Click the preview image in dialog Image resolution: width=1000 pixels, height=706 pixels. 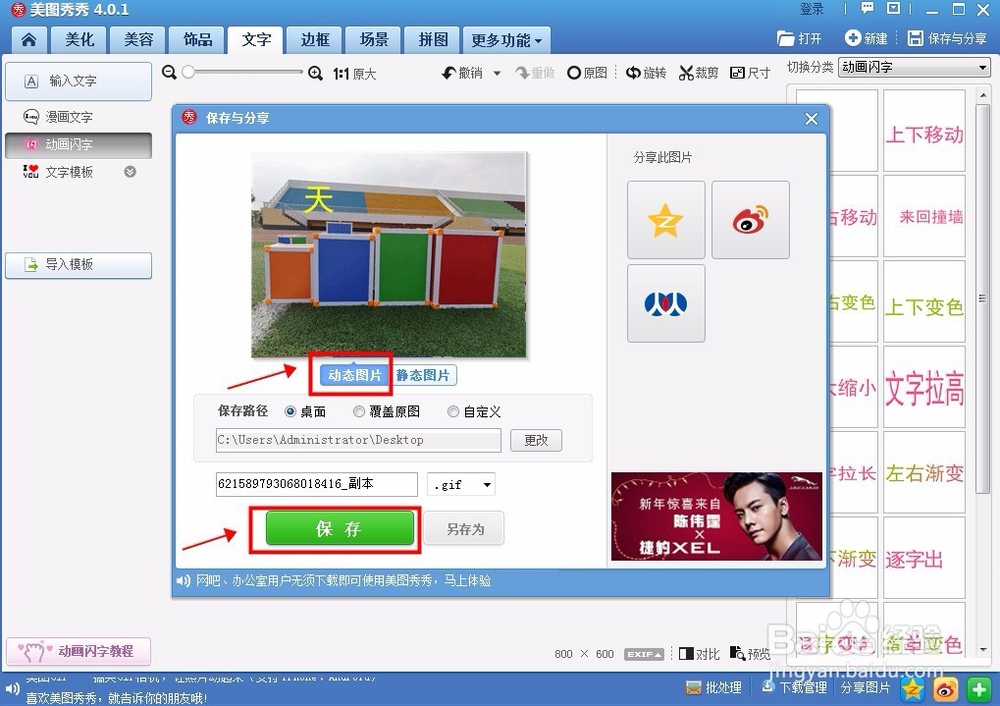pos(389,254)
